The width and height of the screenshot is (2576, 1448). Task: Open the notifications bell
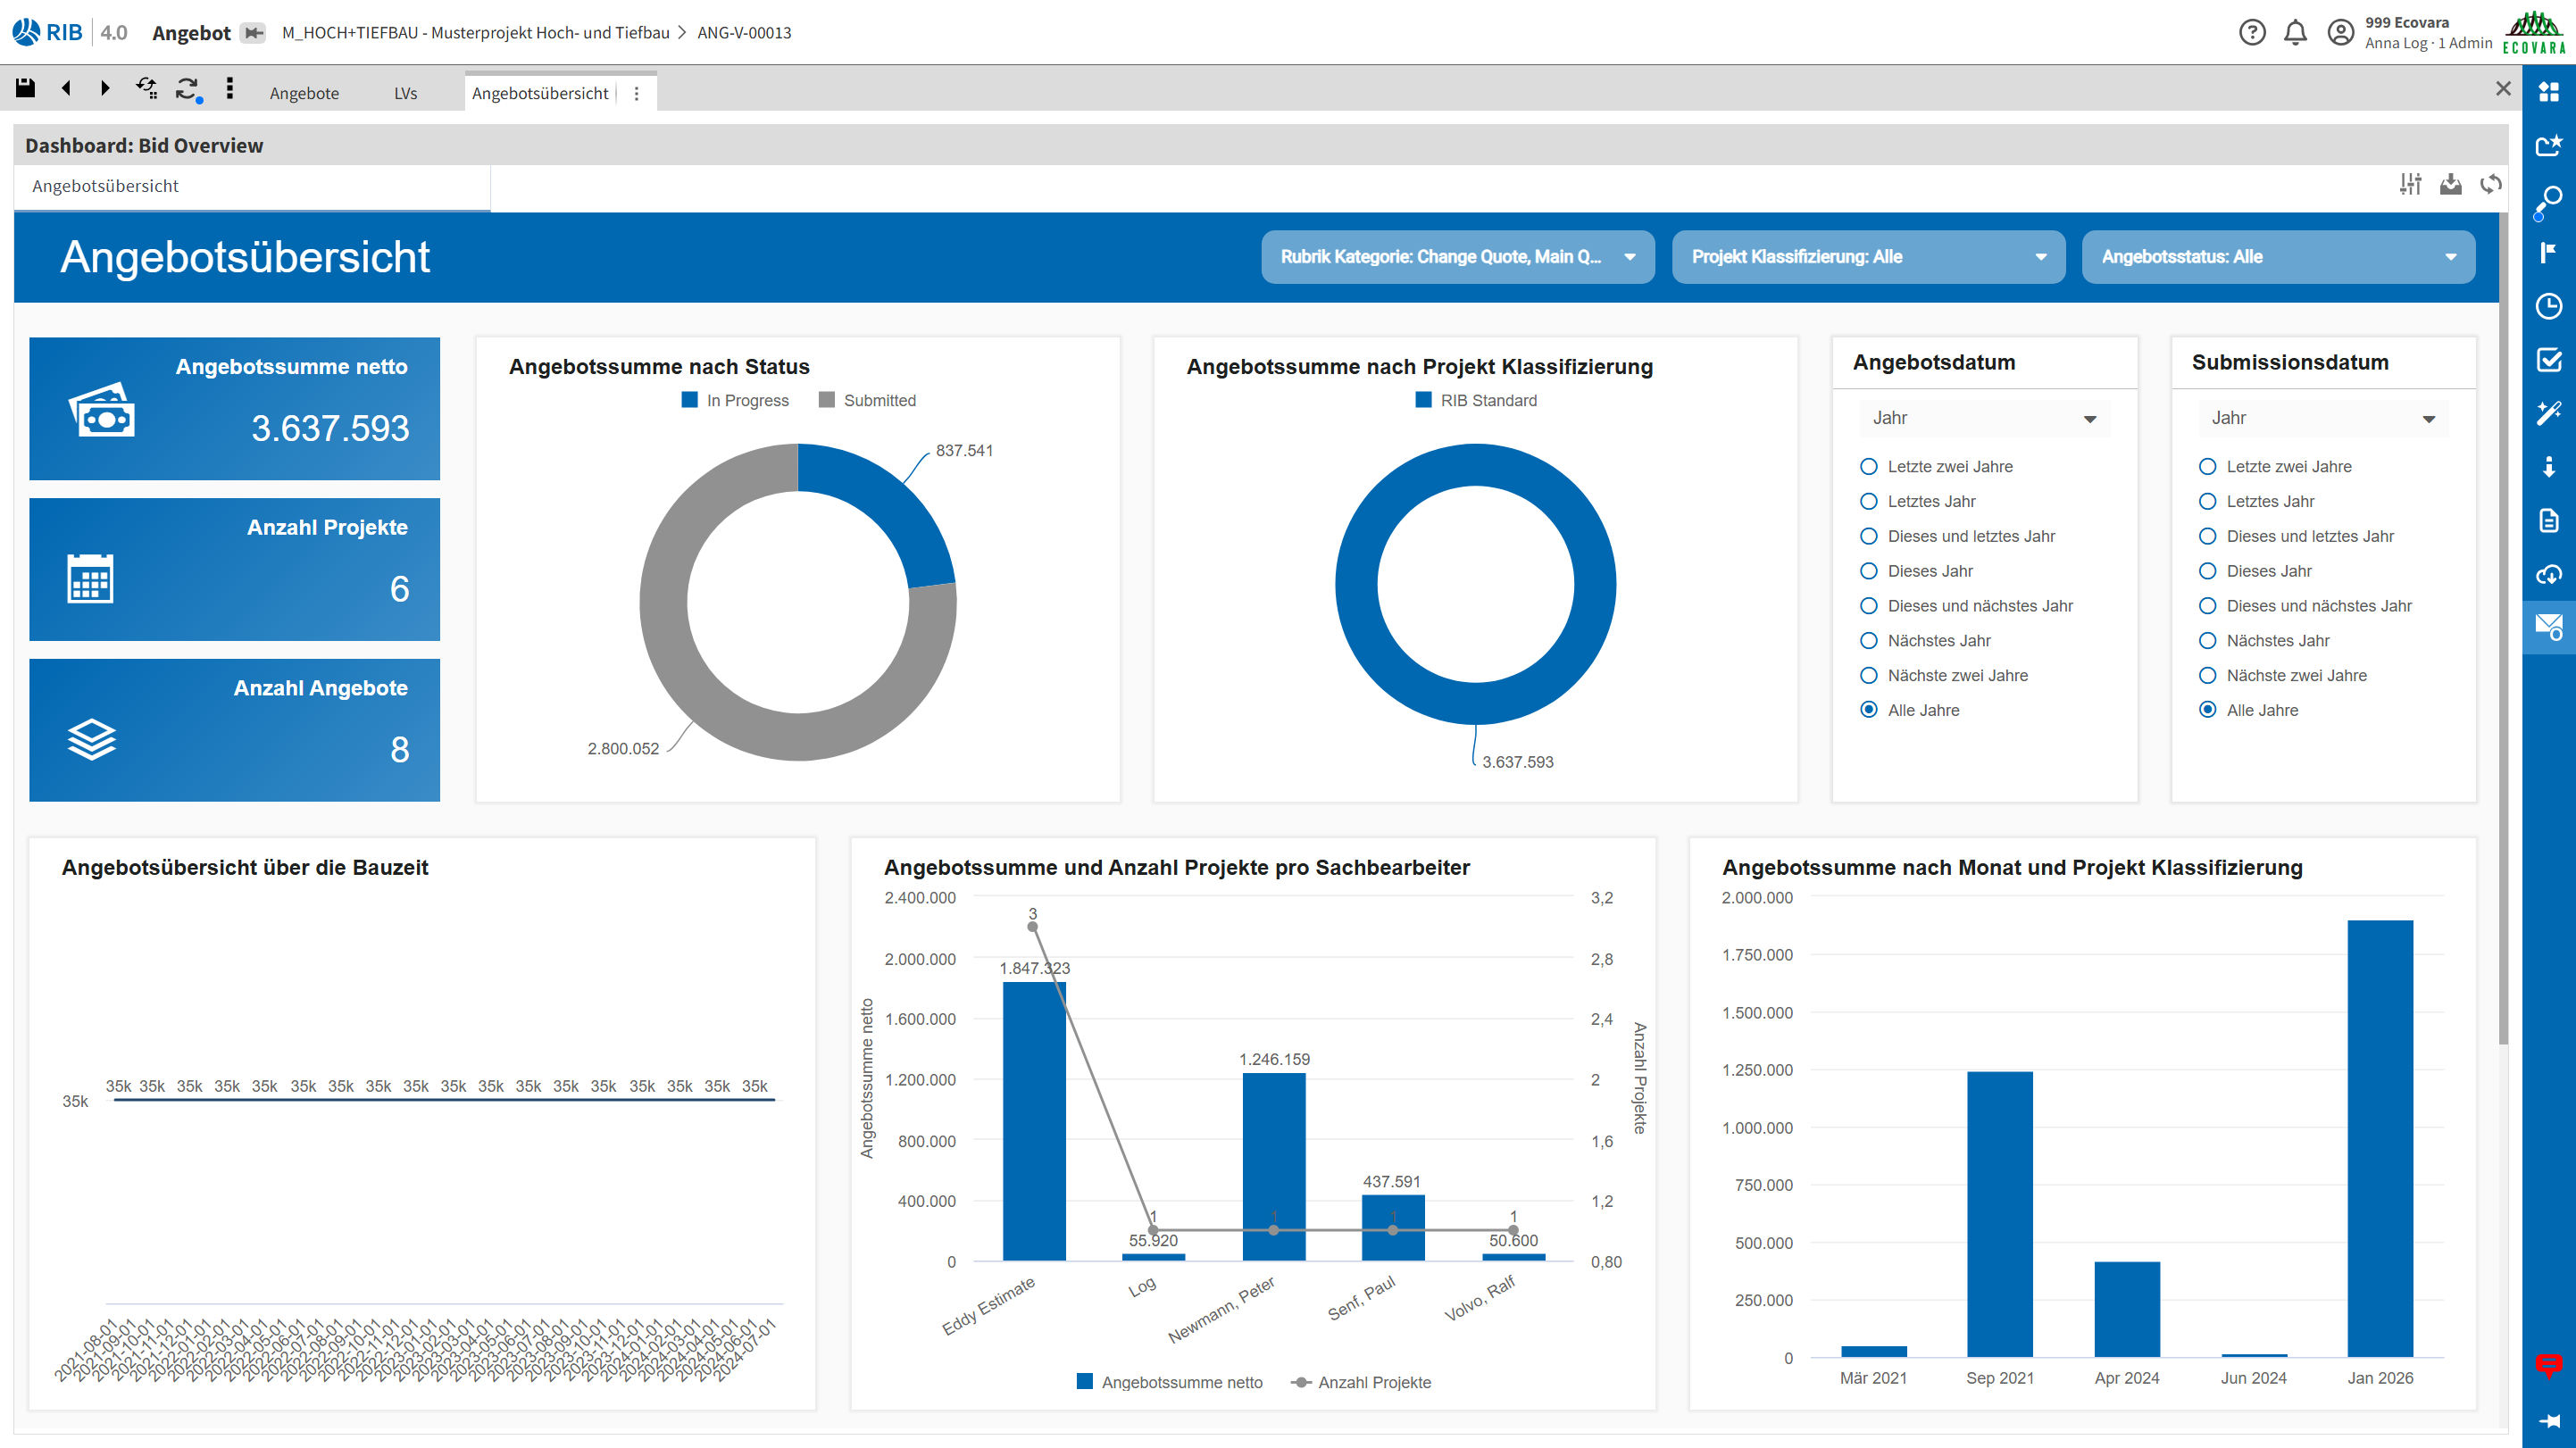(2295, 32)
